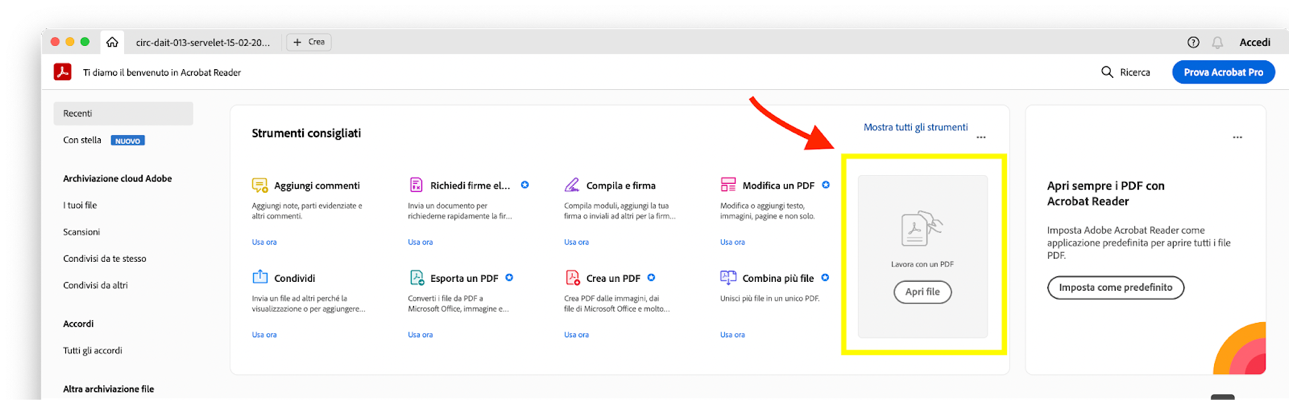The width and height of the screenshot is (1289, 400).
Task: Click the Altra archiviazione file heading
Action: [108, 389]
